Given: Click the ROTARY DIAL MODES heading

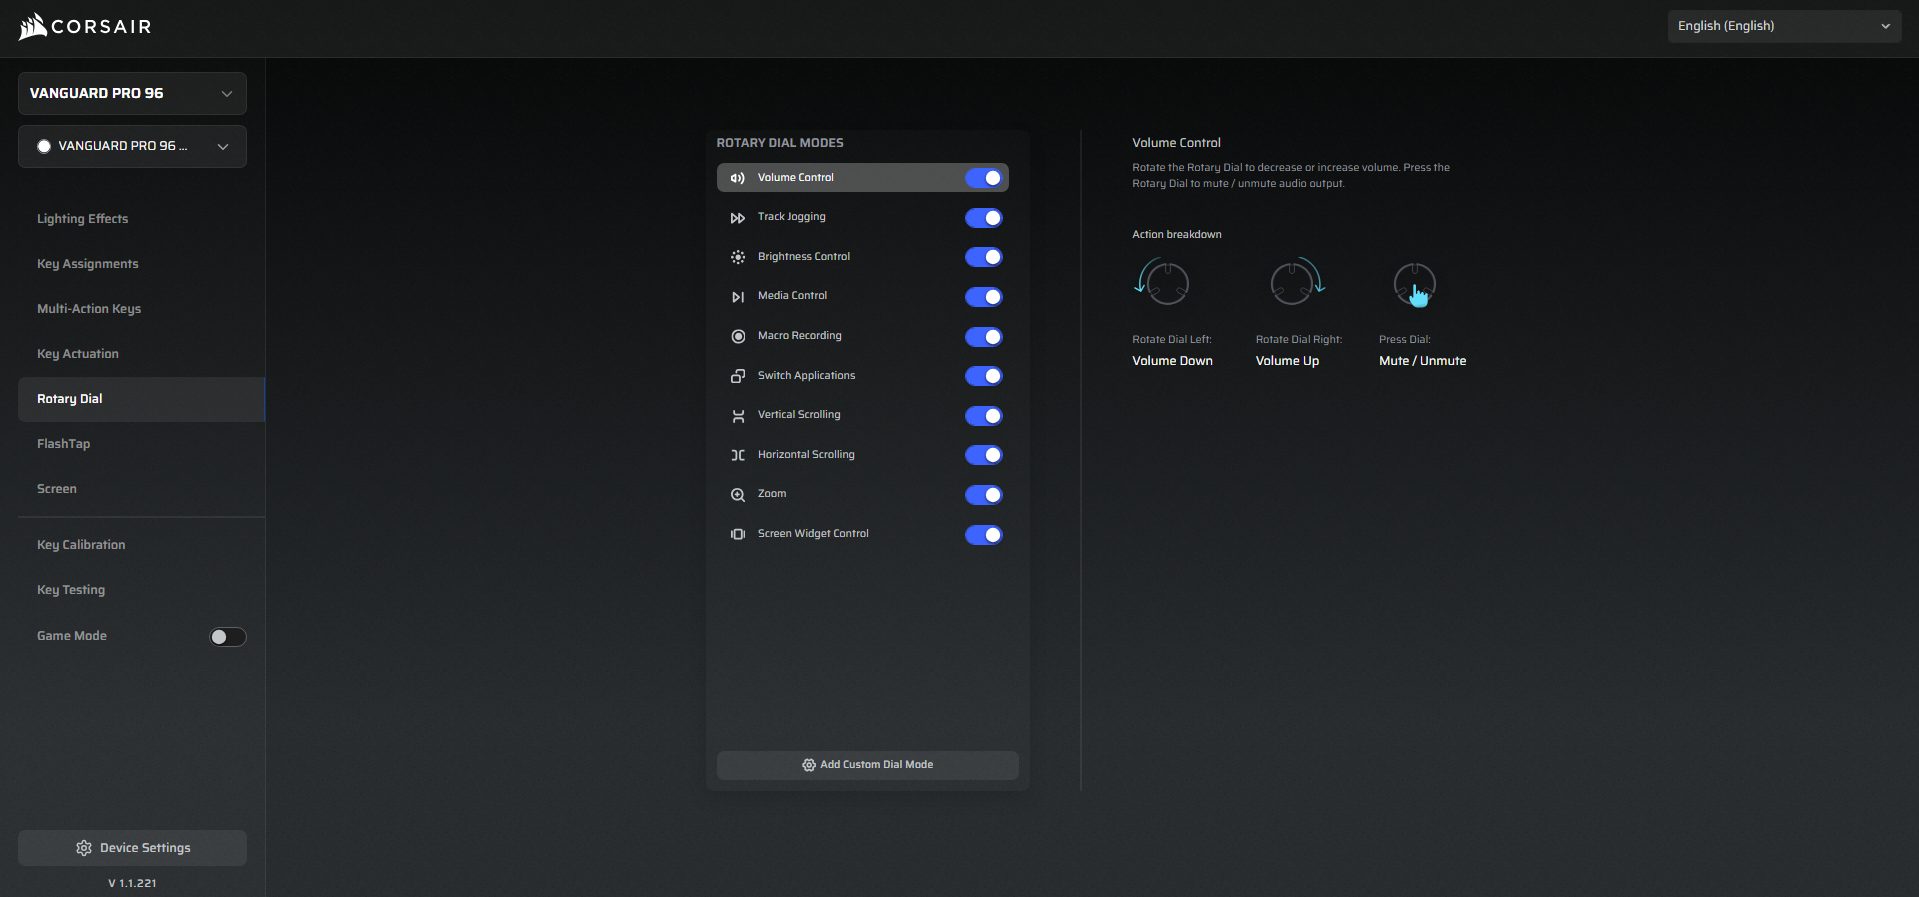Looking at the screenshot, I should click(x=780, y=143).
